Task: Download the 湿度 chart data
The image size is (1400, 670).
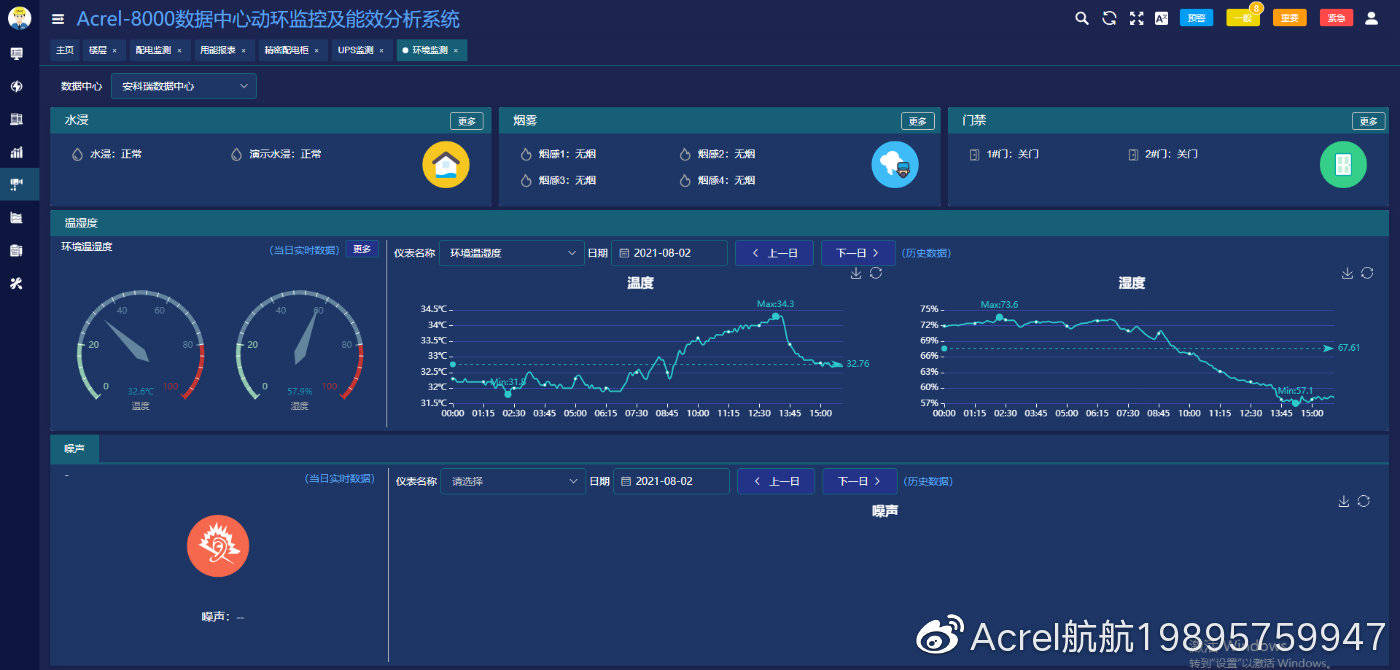Action: [1347, 273]
